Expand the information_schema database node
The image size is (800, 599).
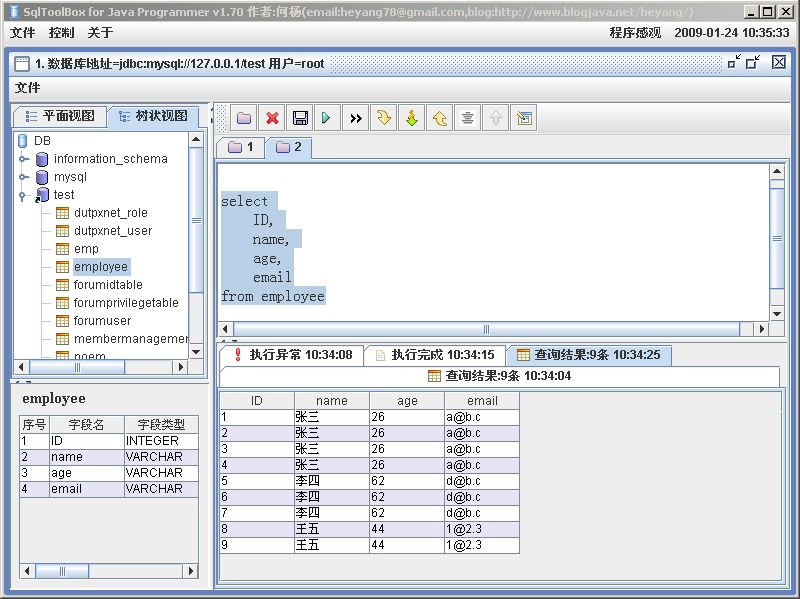pyautogui.click(x=23, y=159)
